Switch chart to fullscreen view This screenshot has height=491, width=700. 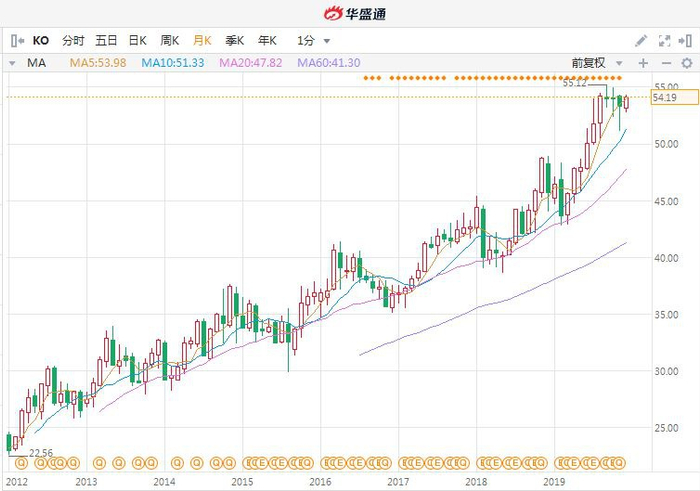click(x=664, y=41)
